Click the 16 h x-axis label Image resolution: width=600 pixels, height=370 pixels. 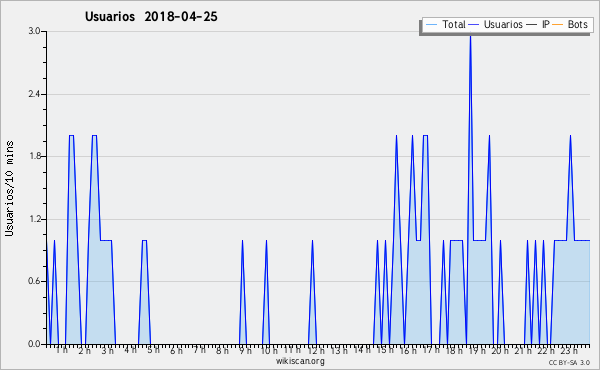[x=408, y=350]
